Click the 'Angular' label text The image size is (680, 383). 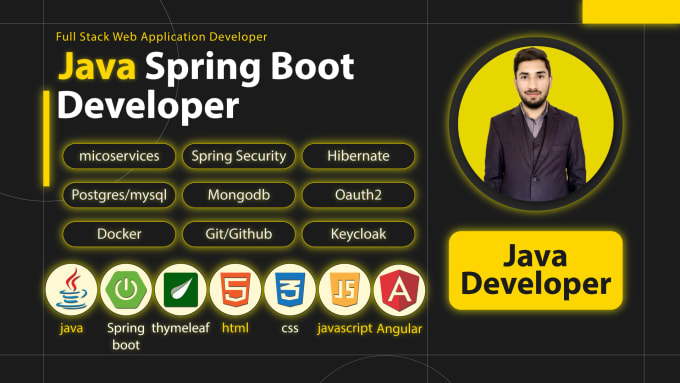coord(399,329)
